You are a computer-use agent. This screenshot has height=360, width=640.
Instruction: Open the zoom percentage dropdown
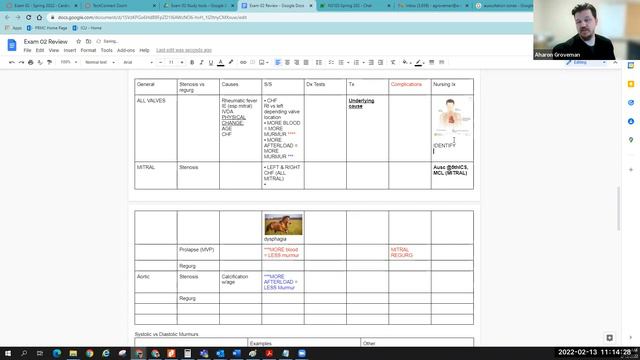(x=69, y=62)
